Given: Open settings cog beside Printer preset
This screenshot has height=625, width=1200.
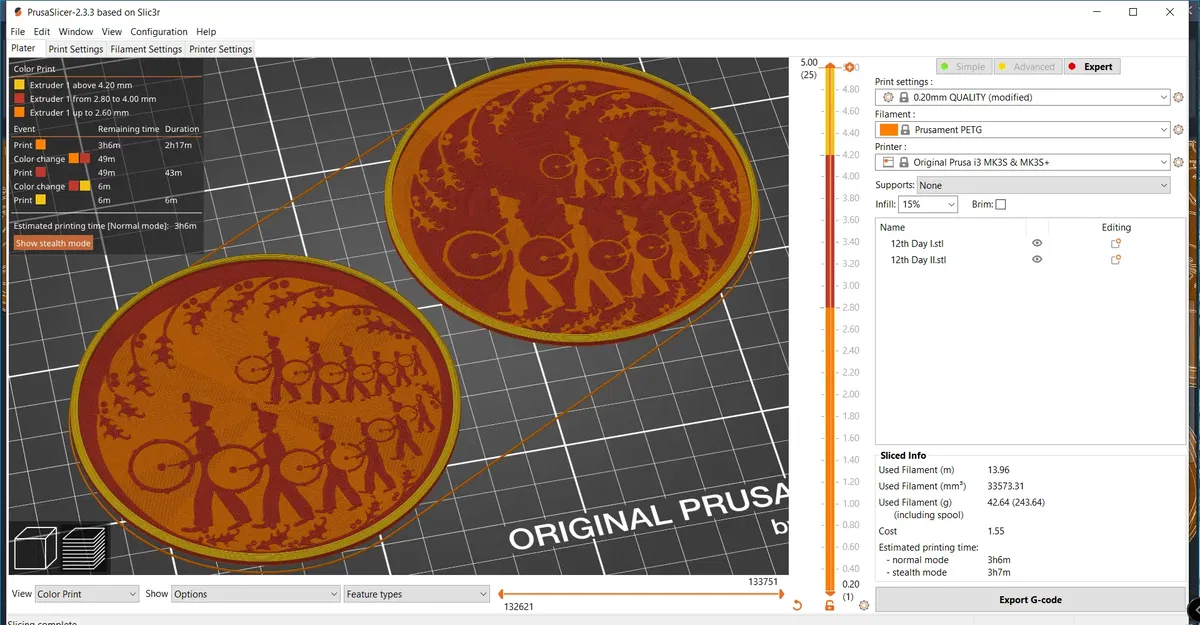Looking at the screenshot, I should pos(1178,162).
